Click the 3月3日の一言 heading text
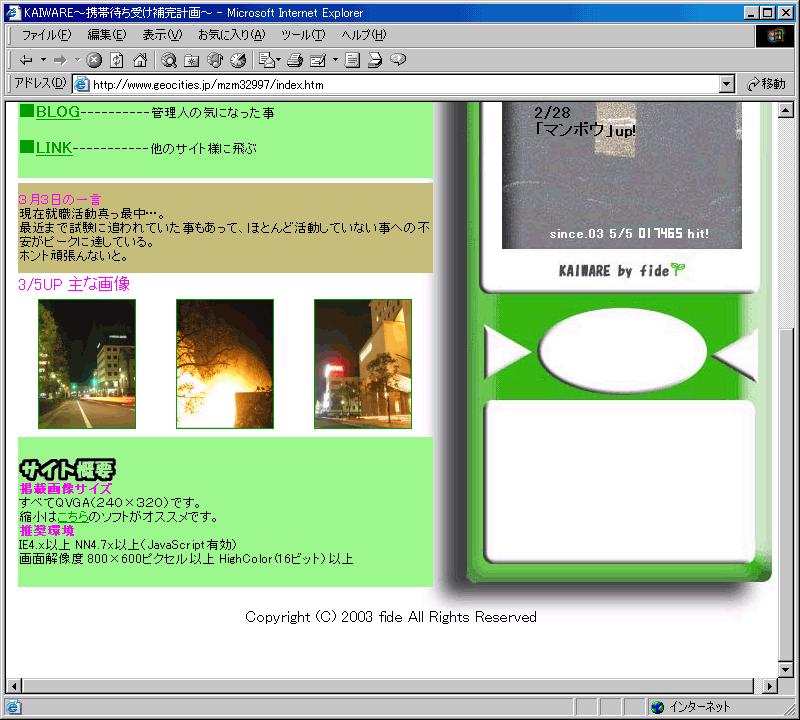The image size is (800, 720). point(60,199)
